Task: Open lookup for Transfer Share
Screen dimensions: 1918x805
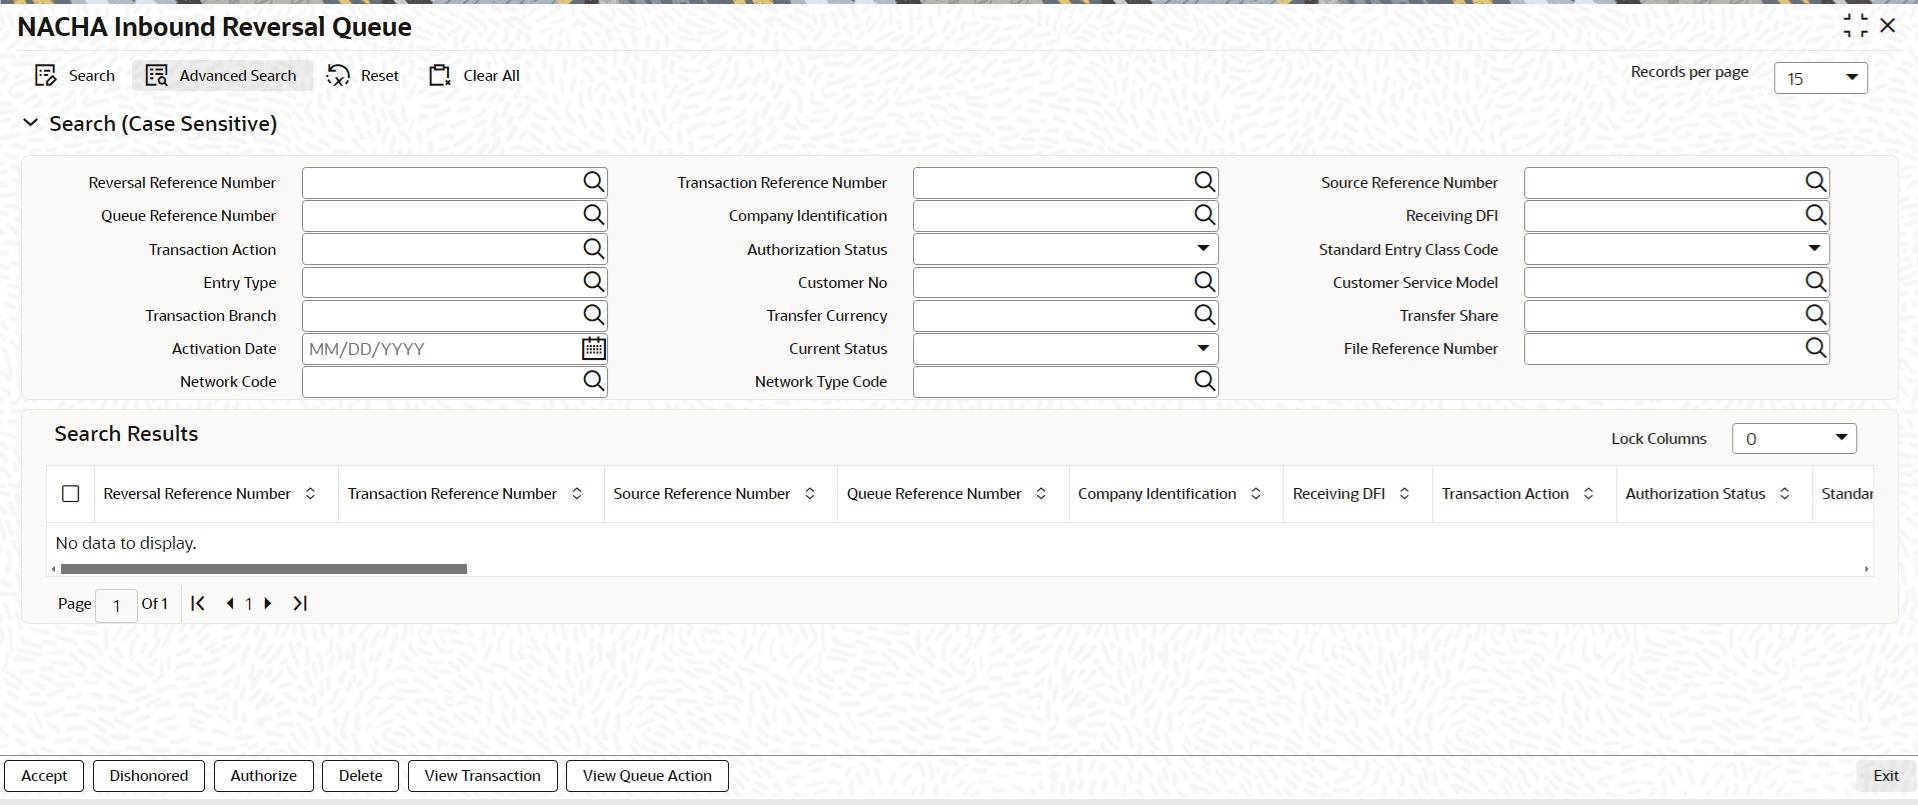Action: 1816,315
